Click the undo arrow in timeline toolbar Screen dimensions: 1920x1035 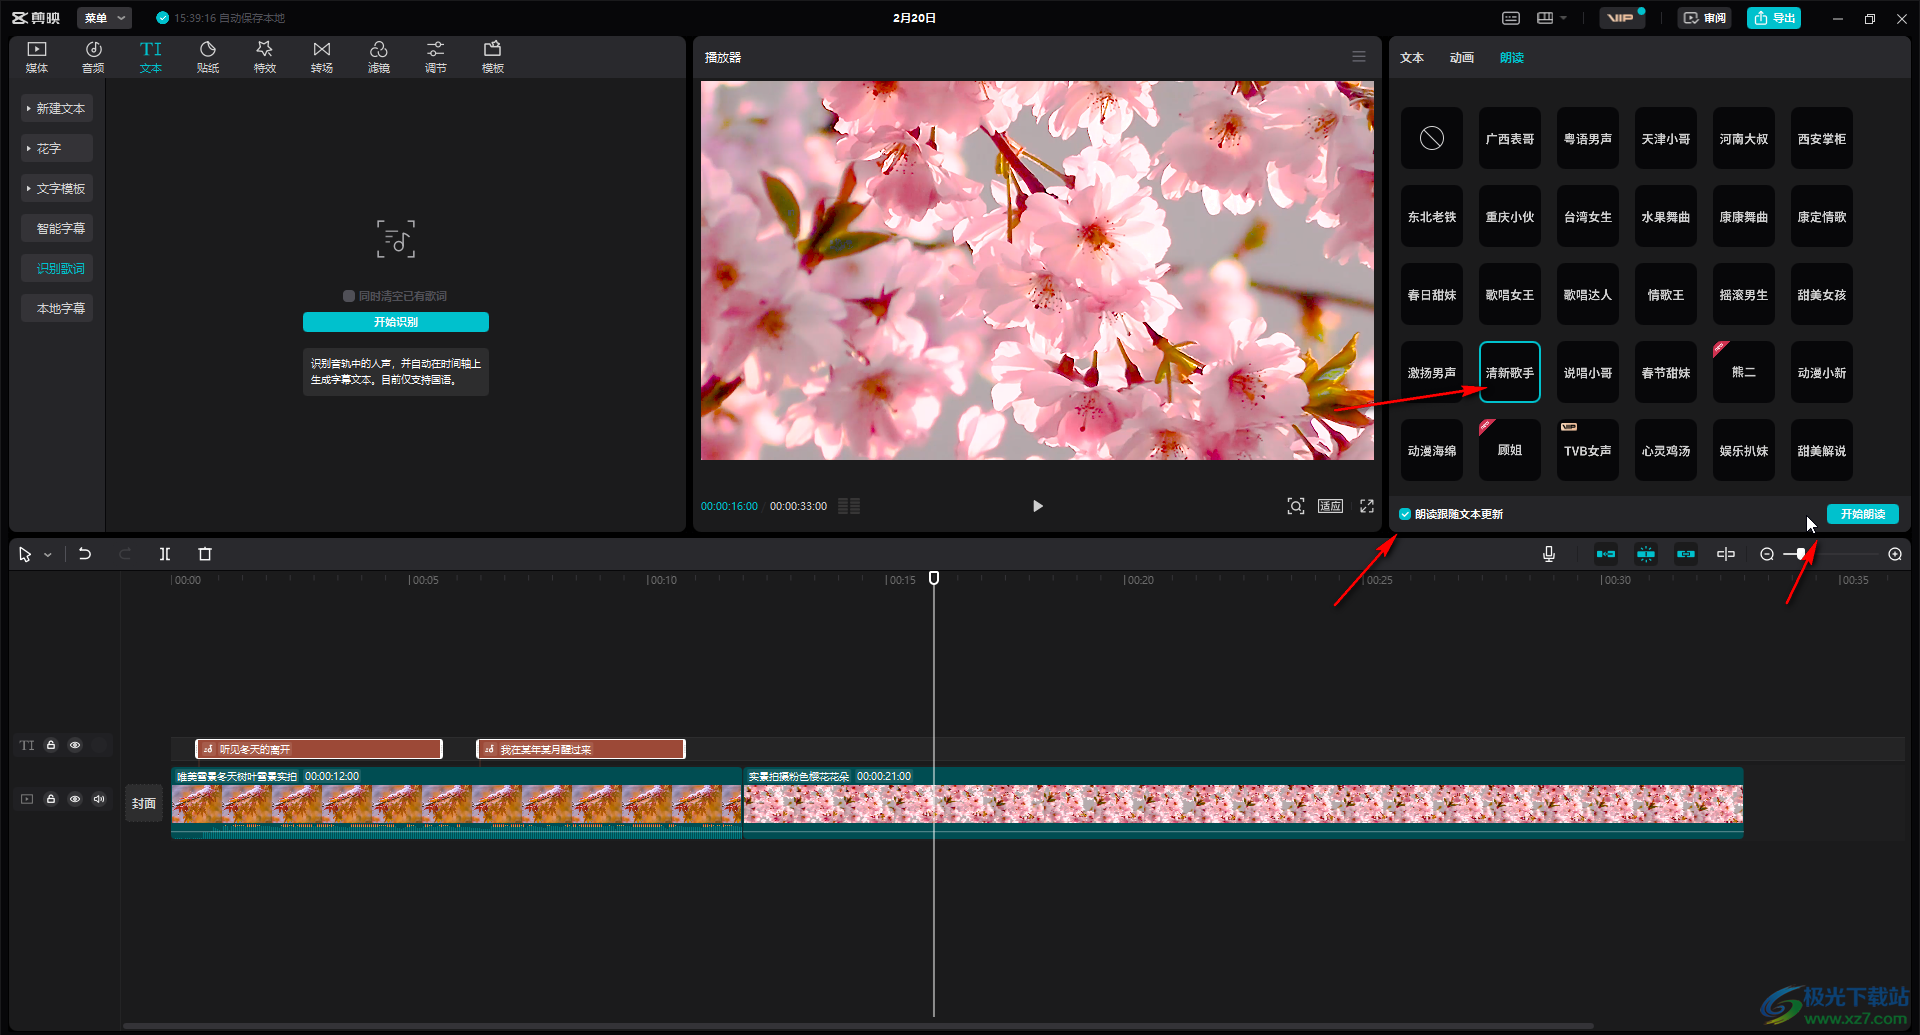coord(85,554)
